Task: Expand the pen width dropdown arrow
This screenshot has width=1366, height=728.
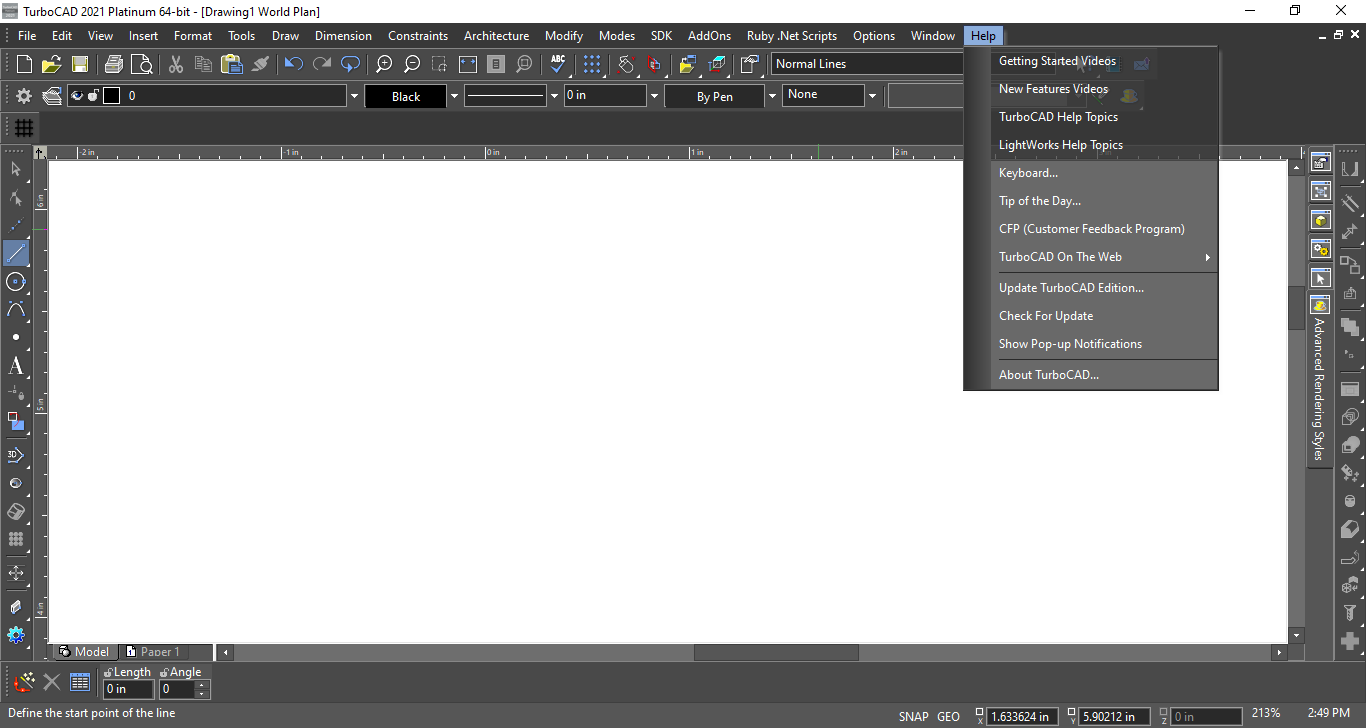Action: coord(655,96)
